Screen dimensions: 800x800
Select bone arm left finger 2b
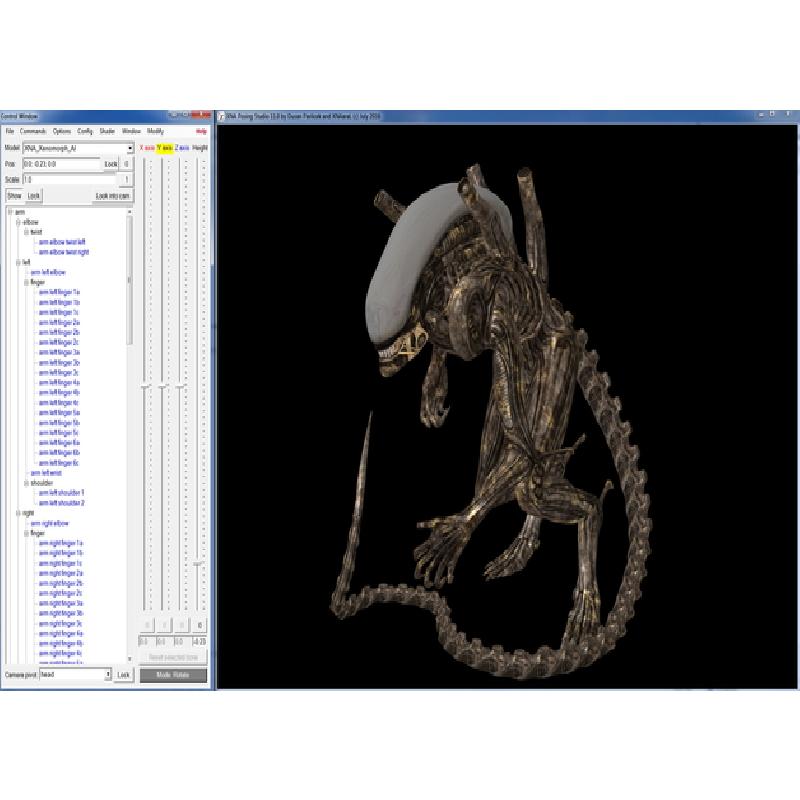click(59, 333)
